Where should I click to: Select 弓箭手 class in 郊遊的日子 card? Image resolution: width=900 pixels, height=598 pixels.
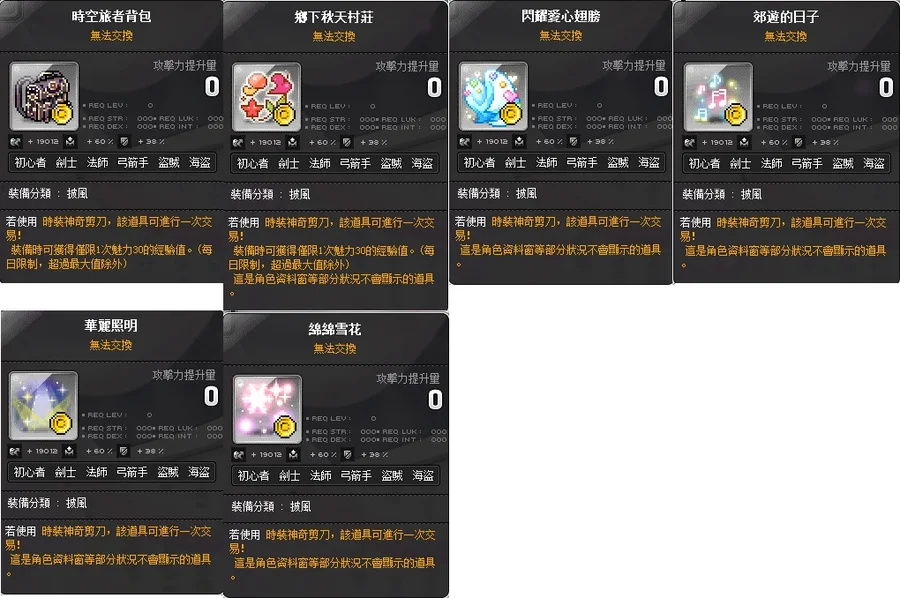(x=807, y=164)
